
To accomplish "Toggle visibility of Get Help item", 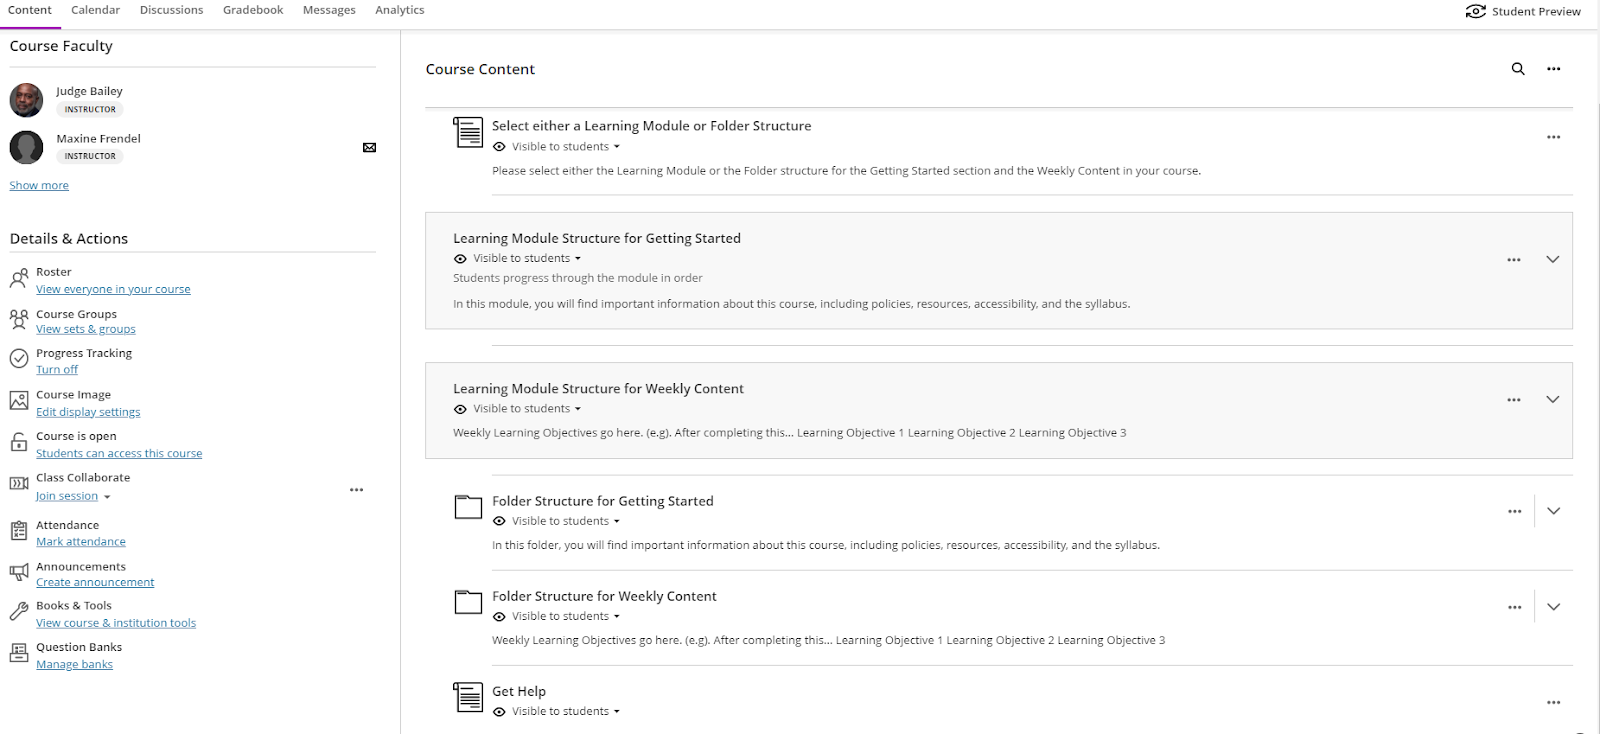I will 556,712.
